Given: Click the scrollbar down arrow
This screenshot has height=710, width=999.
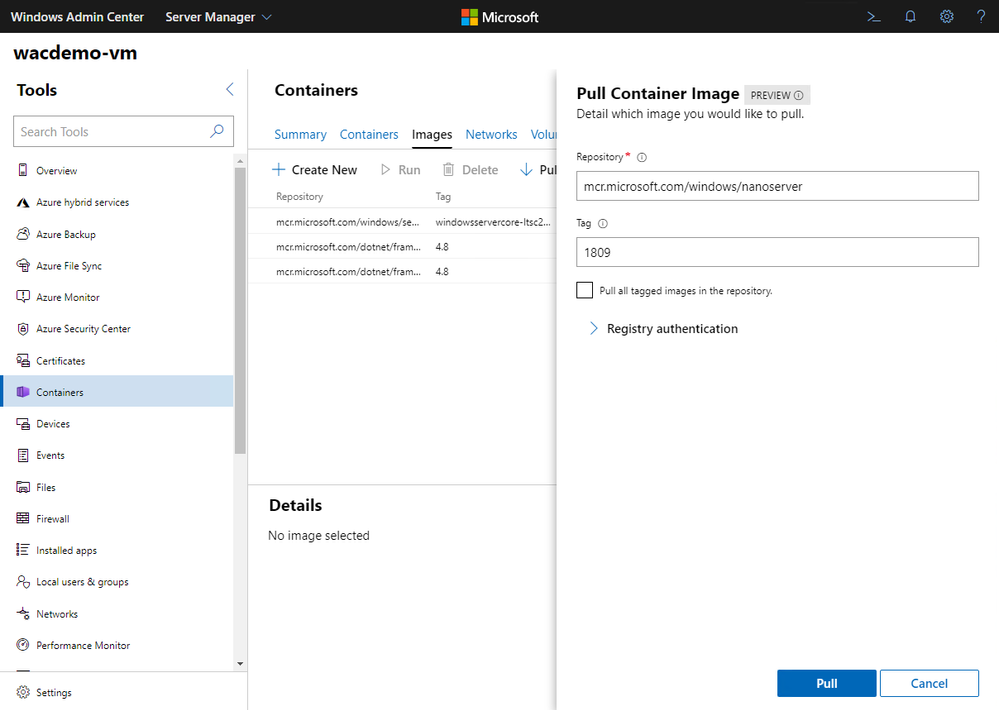Looking at the screenshot, I should point(240,663).
